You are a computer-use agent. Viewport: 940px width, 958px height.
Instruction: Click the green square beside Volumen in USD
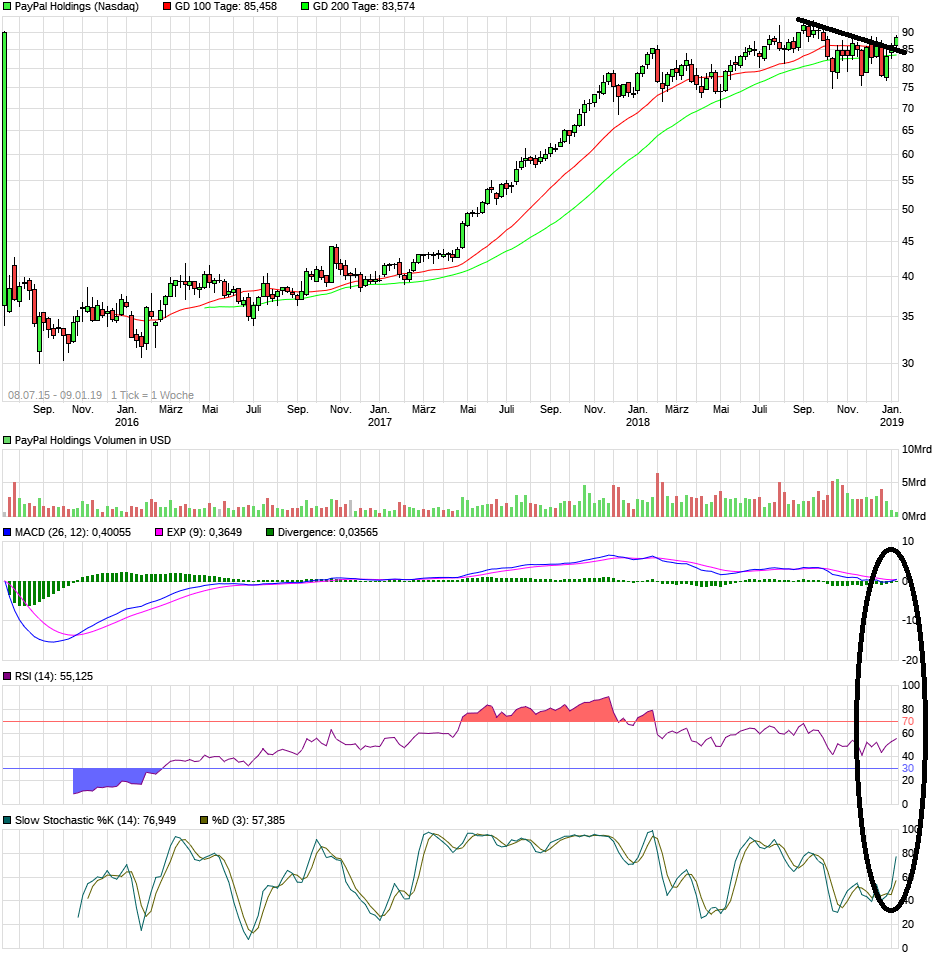pos(7,441)
